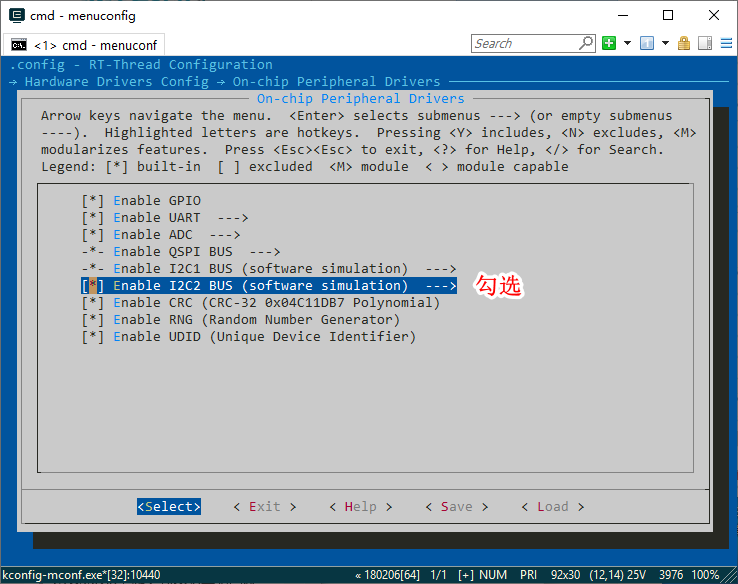This screenshot has width=738, height=584.
Task: Expand the Enable UART submenu arrow
Action: (x=232, y=217)
